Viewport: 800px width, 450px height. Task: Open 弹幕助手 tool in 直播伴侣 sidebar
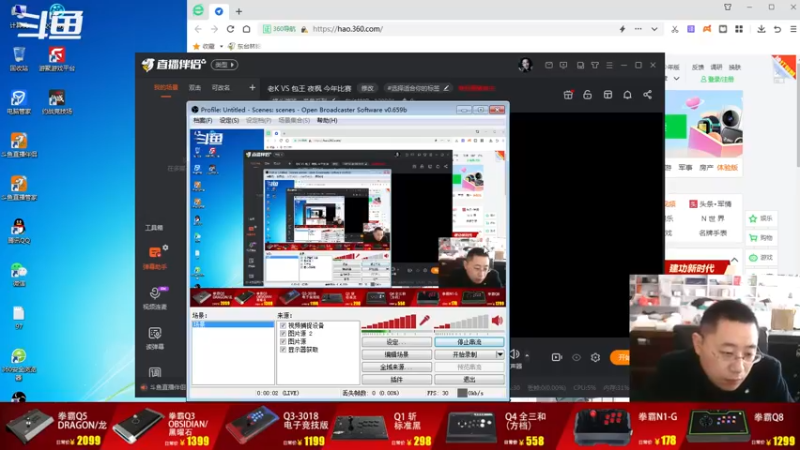pos(155,258)
